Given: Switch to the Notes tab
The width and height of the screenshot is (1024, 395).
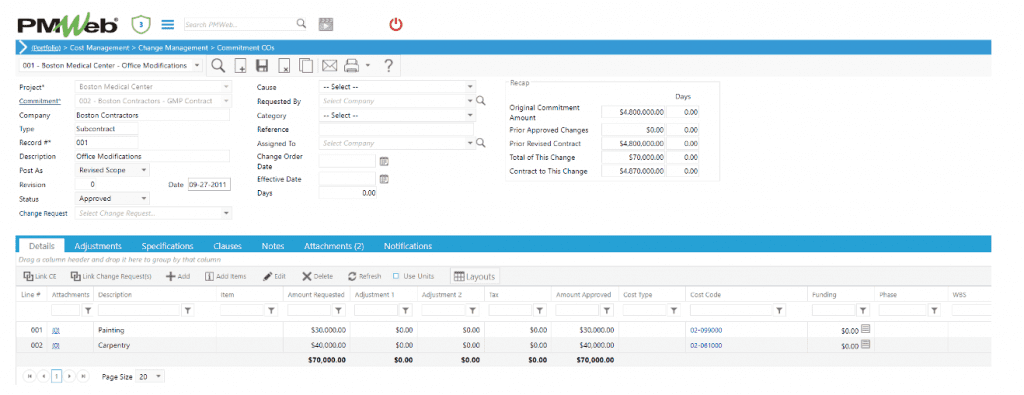Looking at the screenshot, I should point(273,246).
